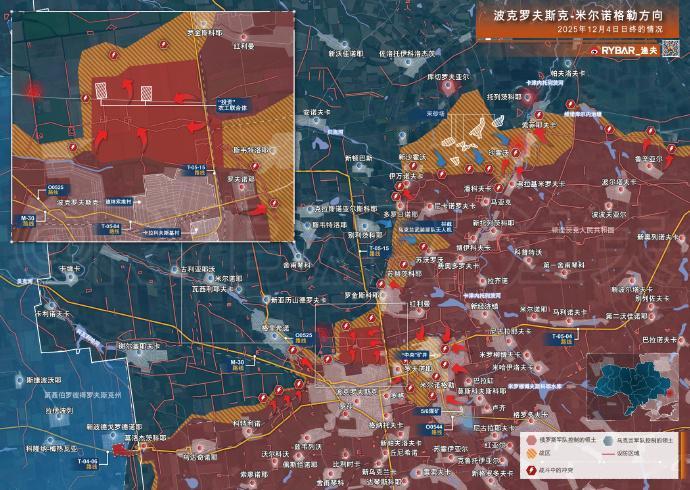This screenshot has width=690, height=490.
Task: Click the T-05-04 road label in the inset
Action: [111, 228]
